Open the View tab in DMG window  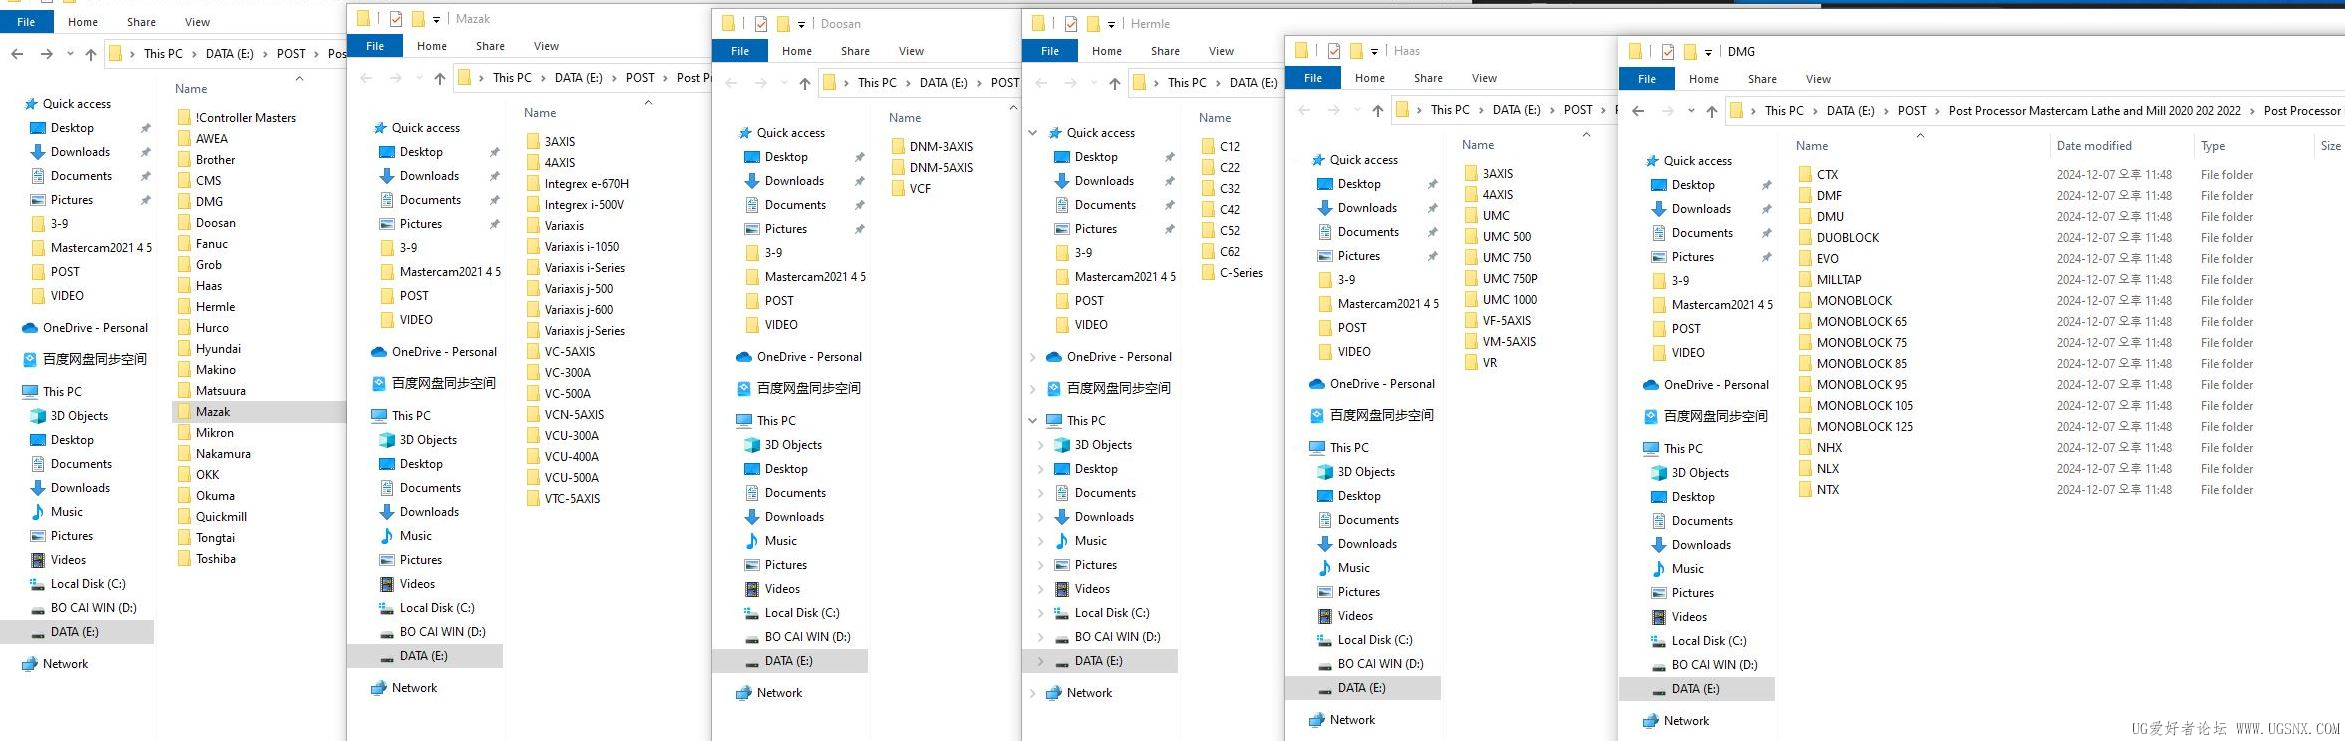[x=1818, y=79]
